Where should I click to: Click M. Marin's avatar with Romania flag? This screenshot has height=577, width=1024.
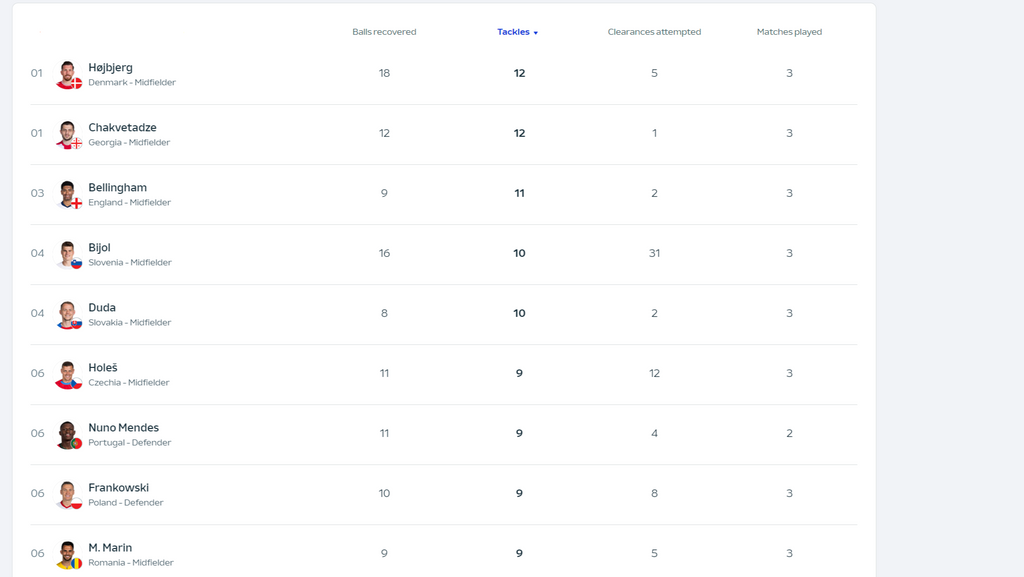click(x=68, y=555)
